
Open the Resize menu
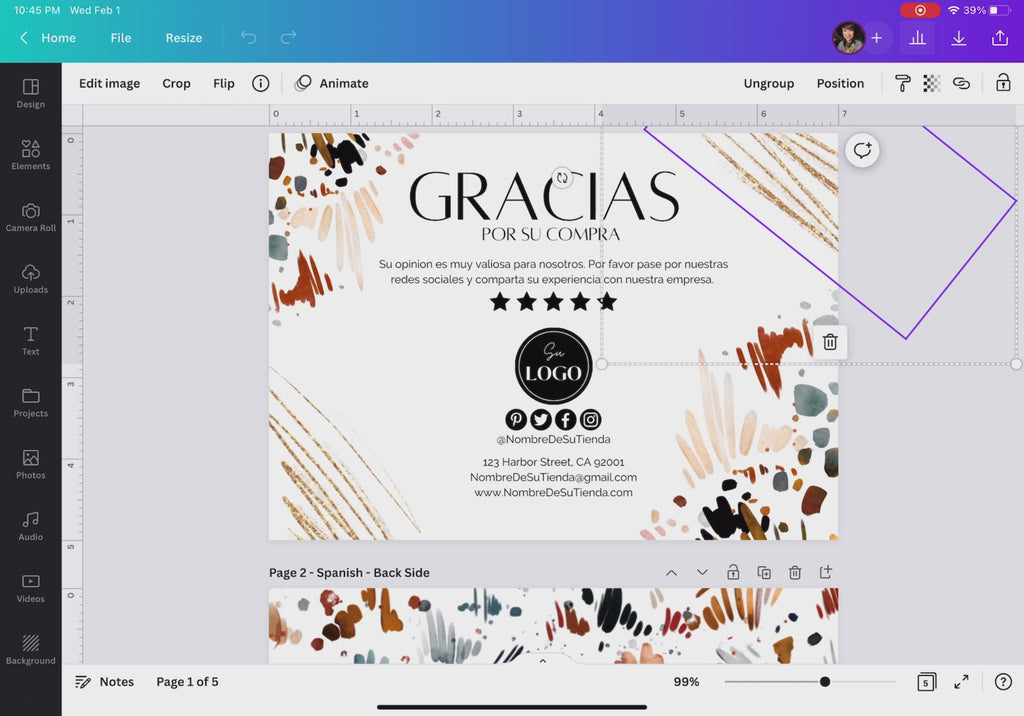pos(184,38)
